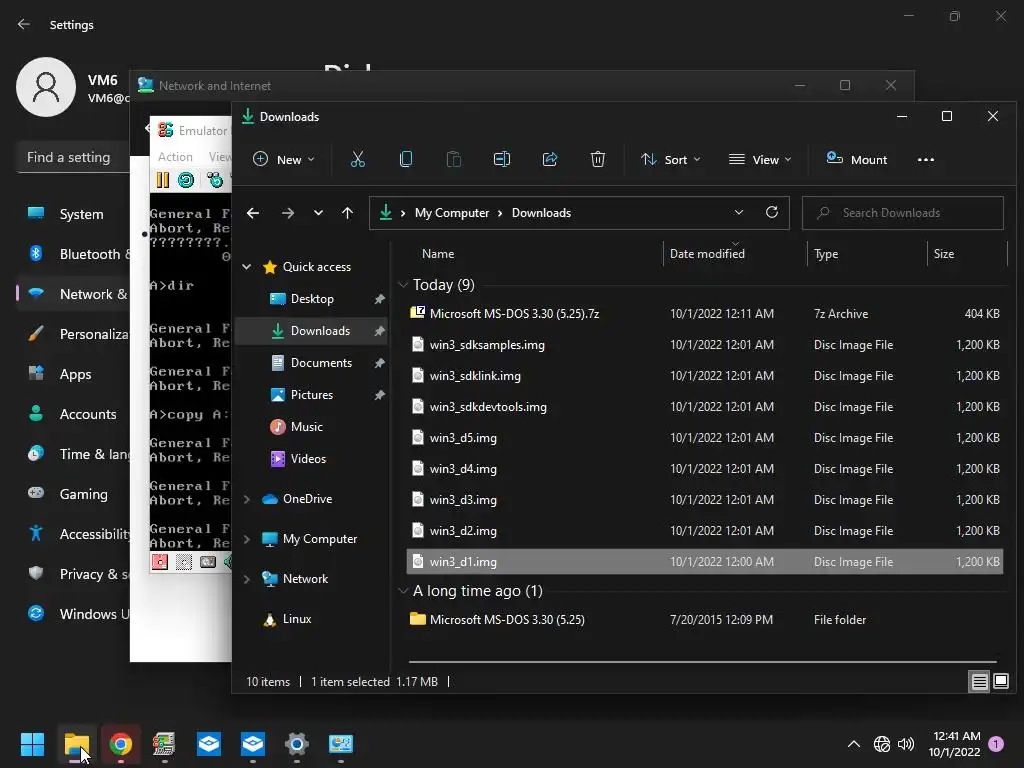Select Pictures in navigation pane
The height and width of the screenshot is (768, 1024).
(312, 394)
